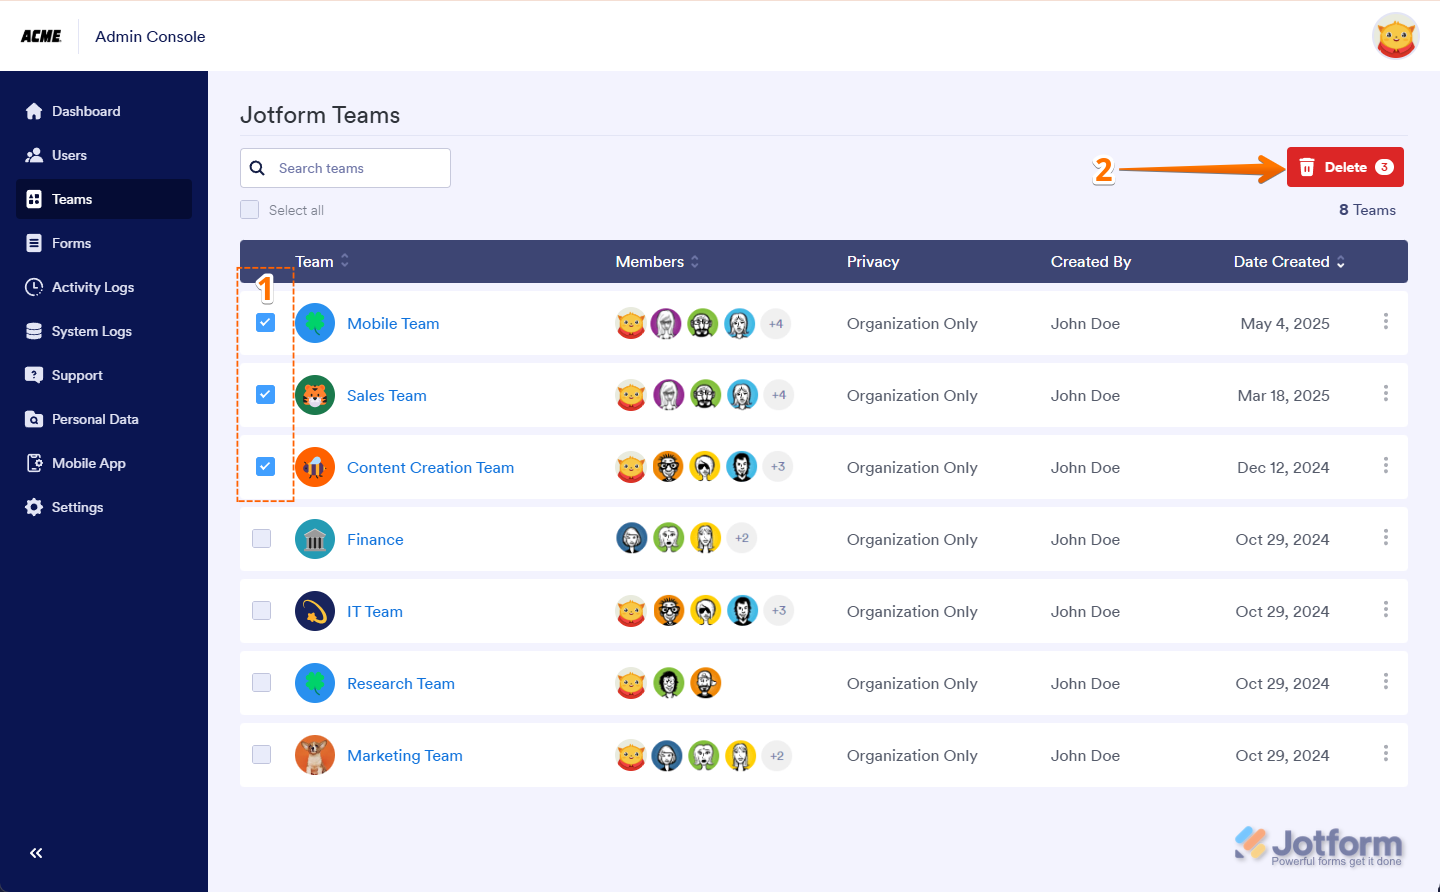Click the IT Team avatar icon

click(315, 611)
